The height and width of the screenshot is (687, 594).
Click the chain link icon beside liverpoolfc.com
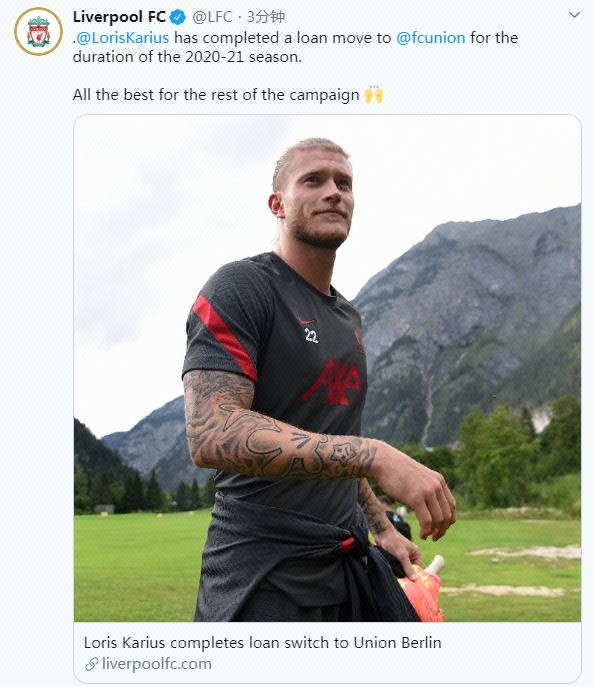pyautogui.click(x=92, y=664)
